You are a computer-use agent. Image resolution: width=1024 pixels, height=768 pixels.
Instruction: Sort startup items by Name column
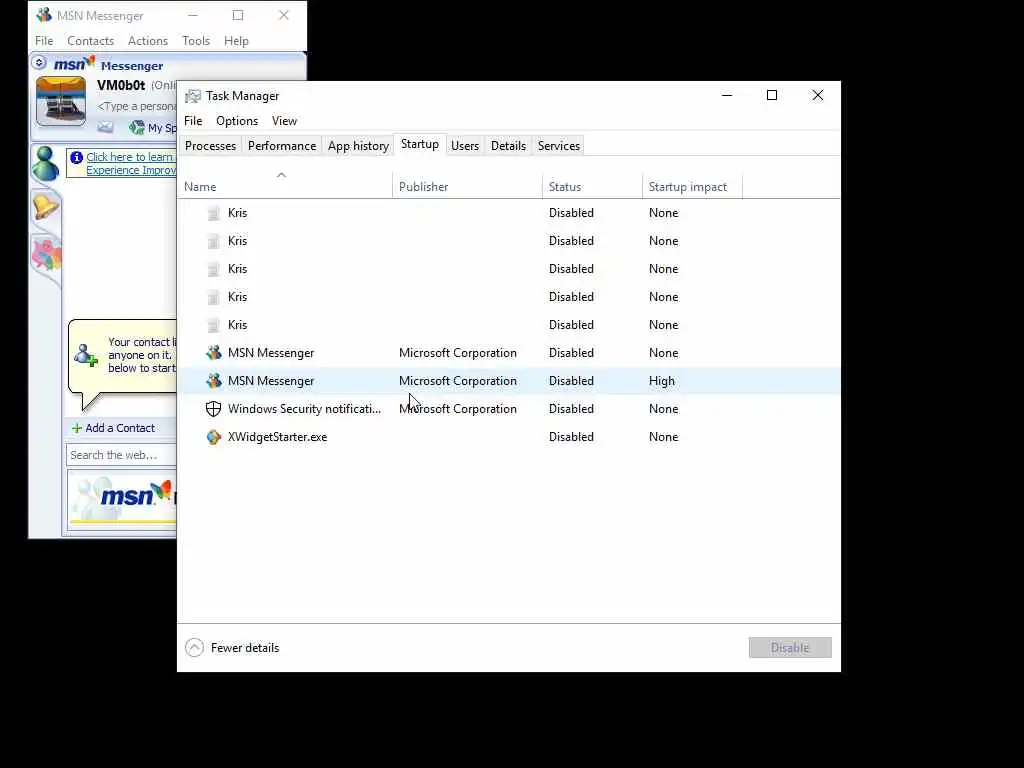(x=285, y=187)
